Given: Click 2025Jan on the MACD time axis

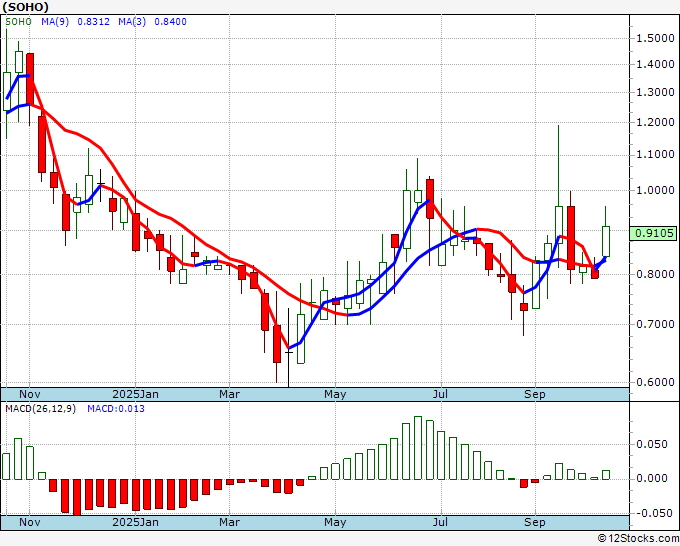Looking at the screenshot, I should click(135, 522).
